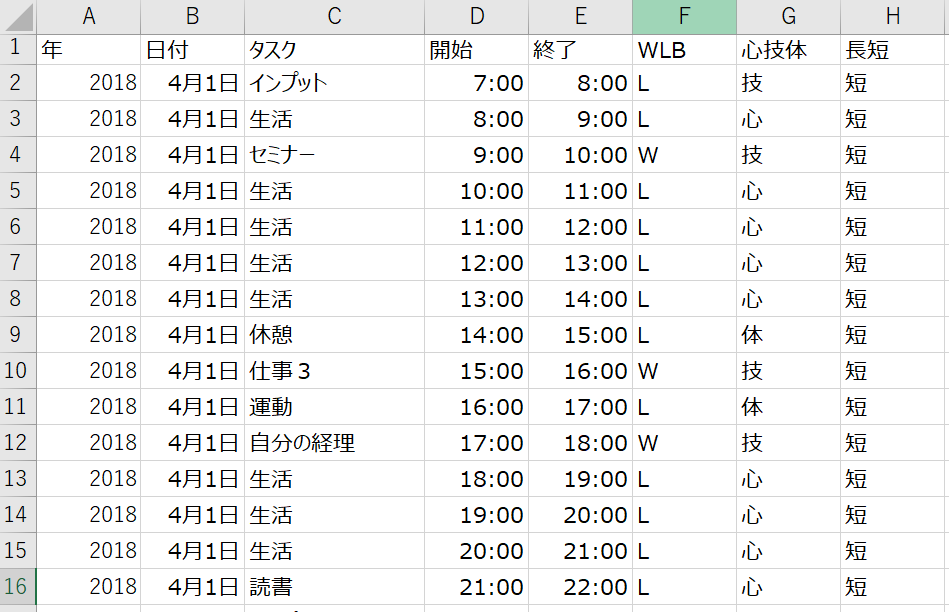This screenshot has height=612, width=949.
Task: Select the 休憩 task cell
Action: tap(335, 334)
